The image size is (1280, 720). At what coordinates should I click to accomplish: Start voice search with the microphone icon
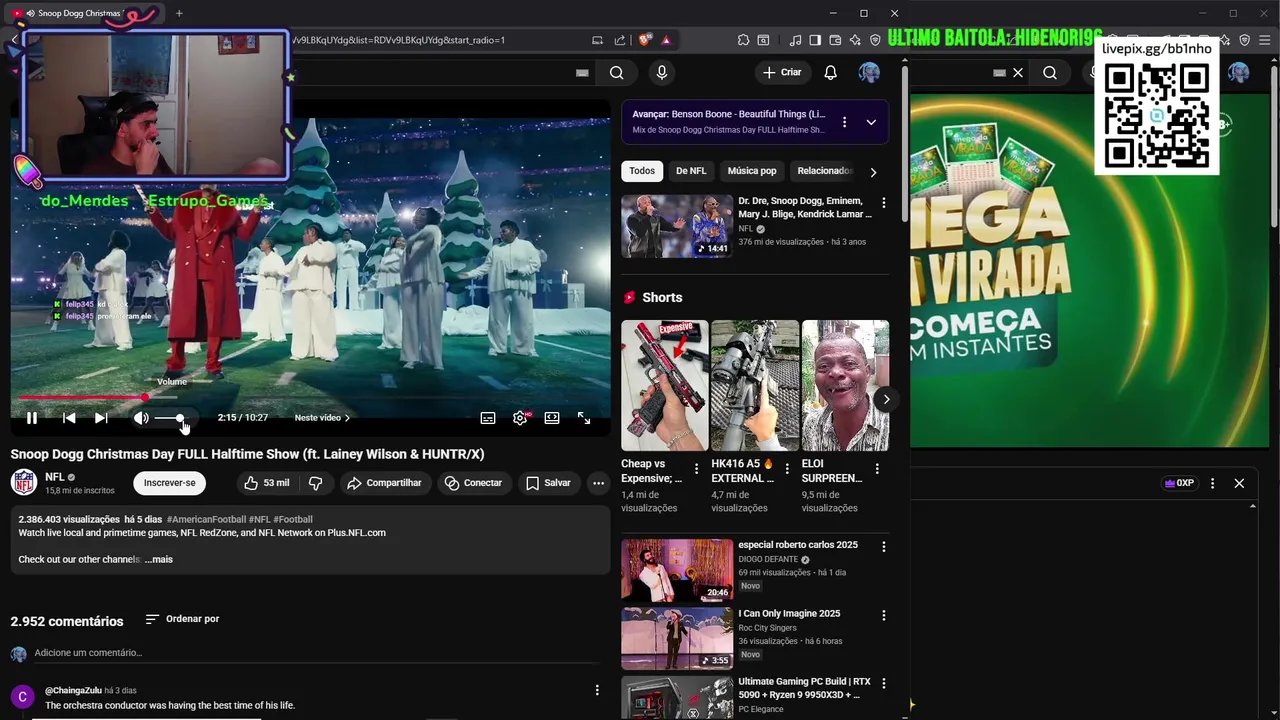(x=661, y=72)
